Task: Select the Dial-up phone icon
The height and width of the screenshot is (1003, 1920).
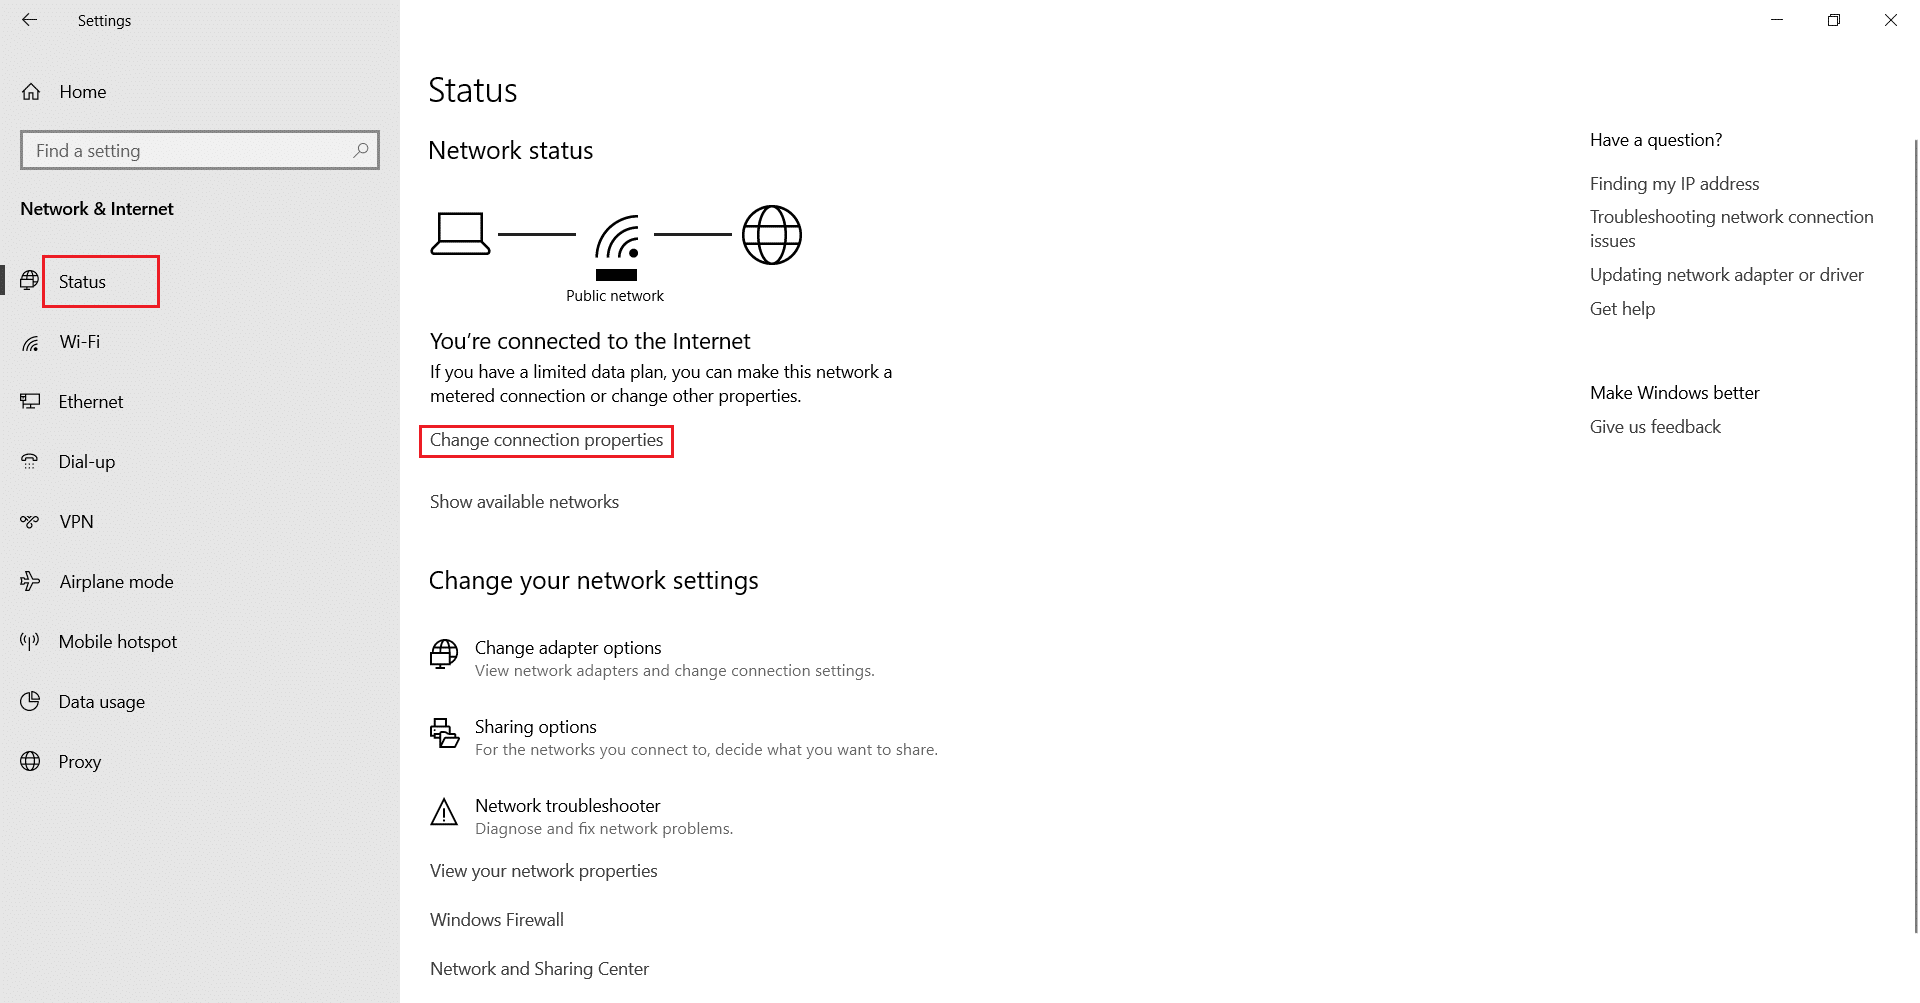Action: point(31,461)
